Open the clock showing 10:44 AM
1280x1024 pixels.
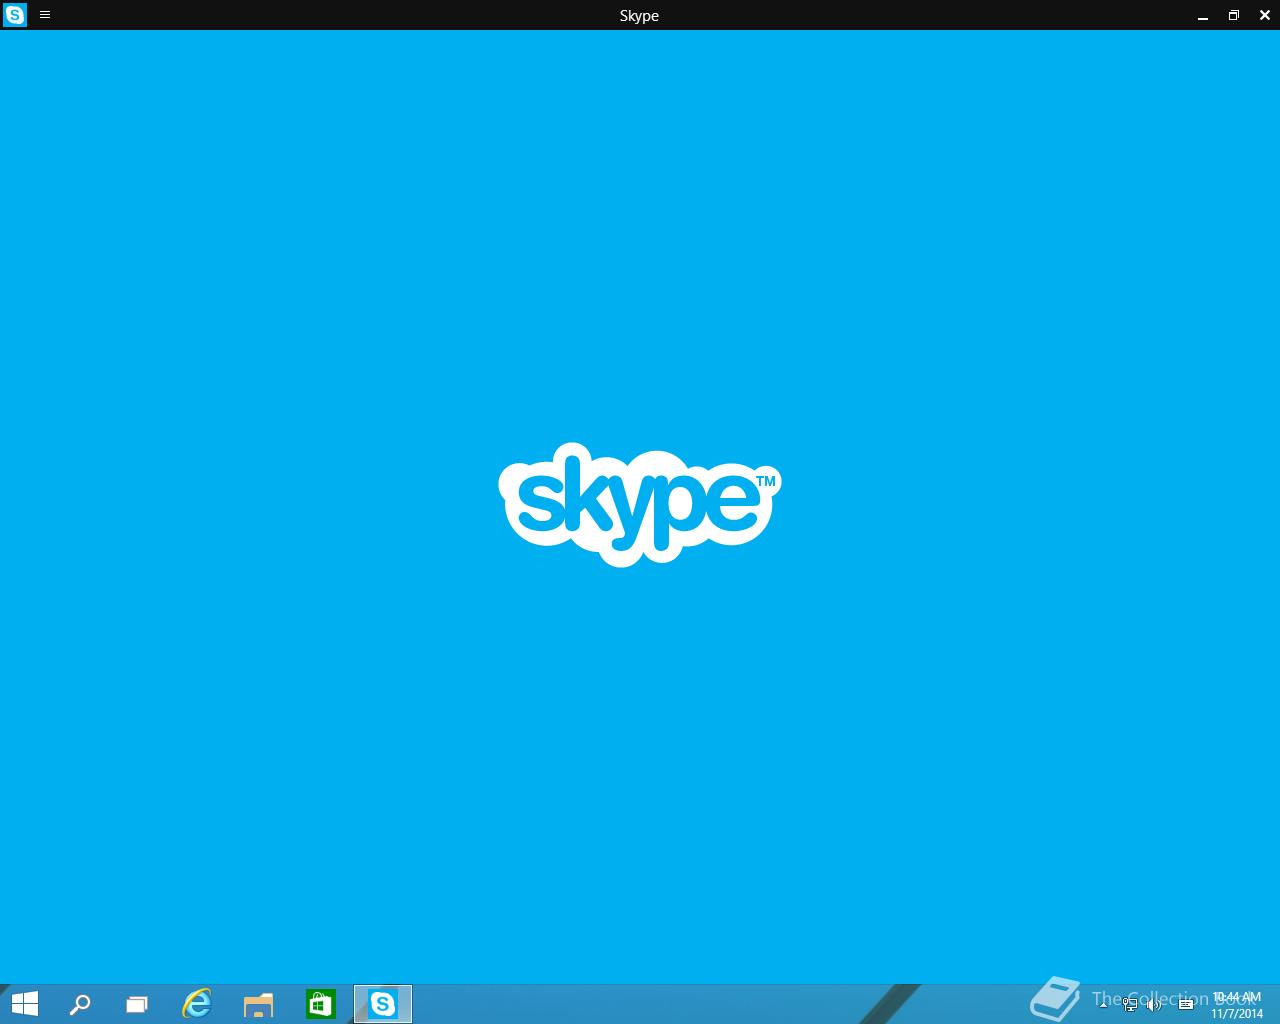click(1237, 1005)
